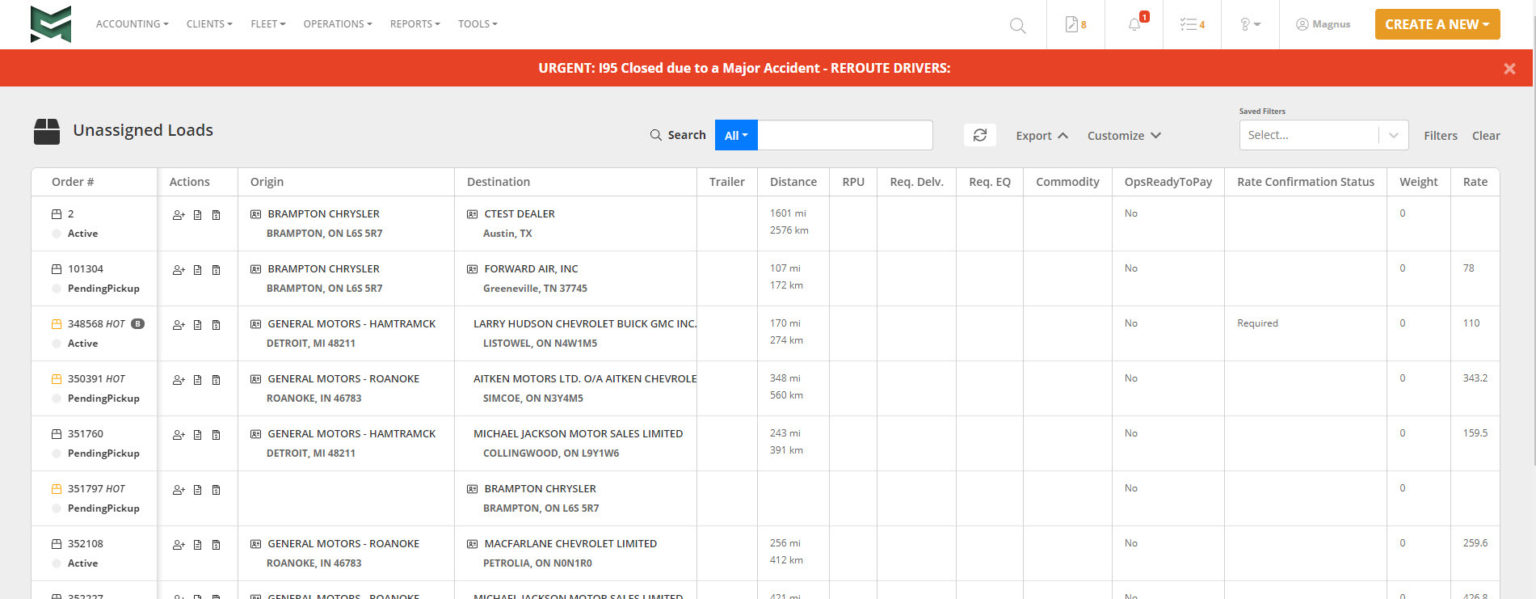The image size is (1536, 599).
Task: Click the CREATE A NEW button
Action: [x=1437, y=24]
